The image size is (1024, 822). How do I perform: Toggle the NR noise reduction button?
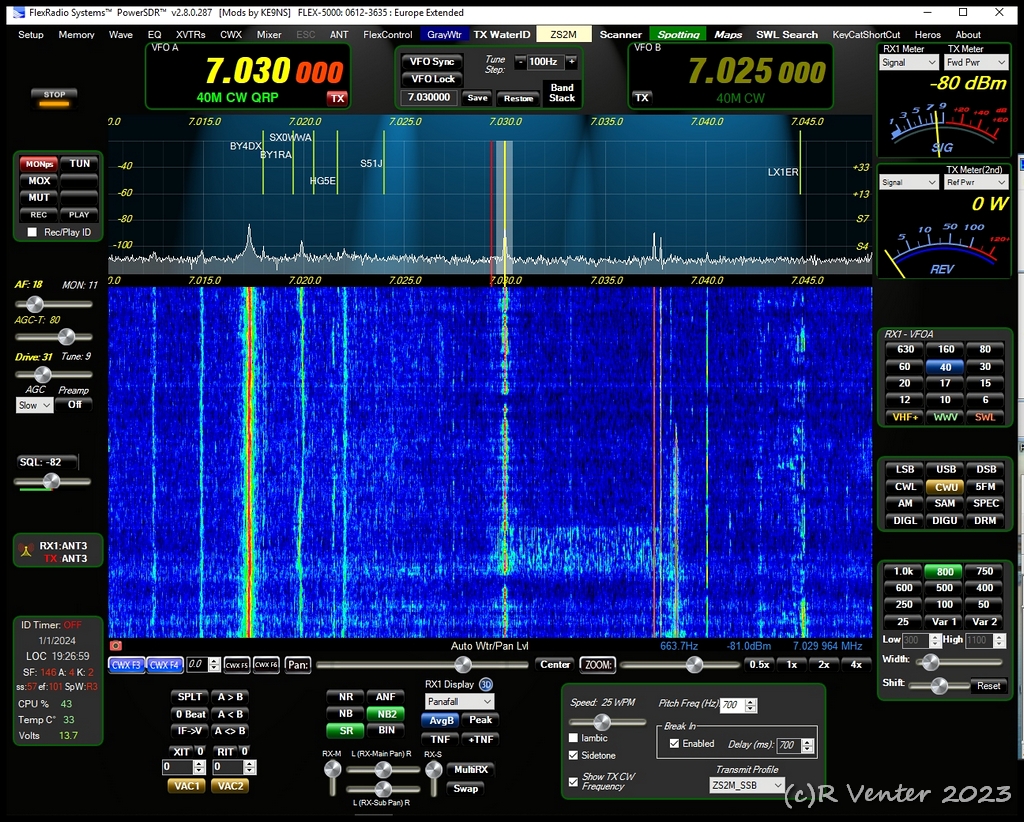pyautogui.click(x=346, y=697)
